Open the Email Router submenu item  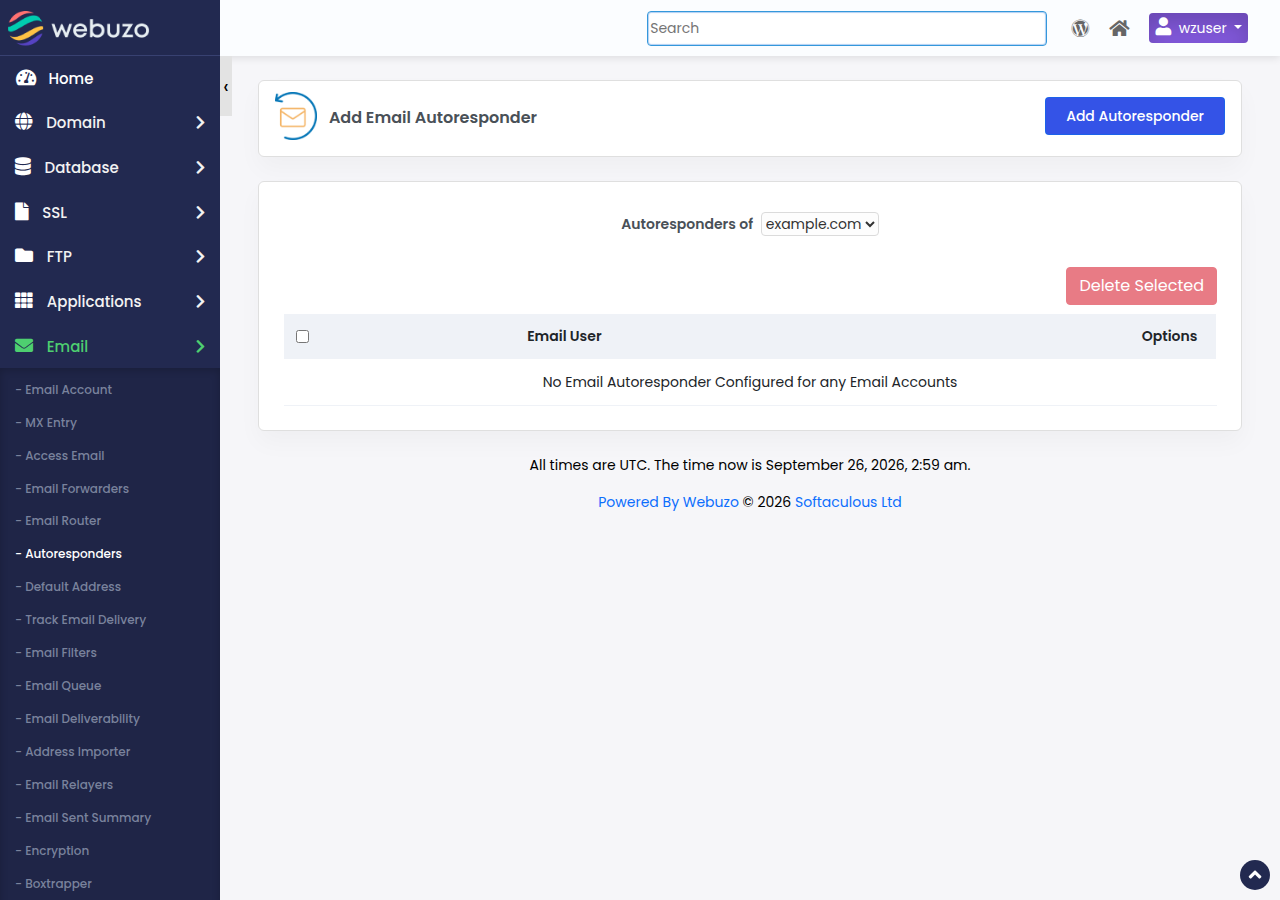tap(59, 521)
